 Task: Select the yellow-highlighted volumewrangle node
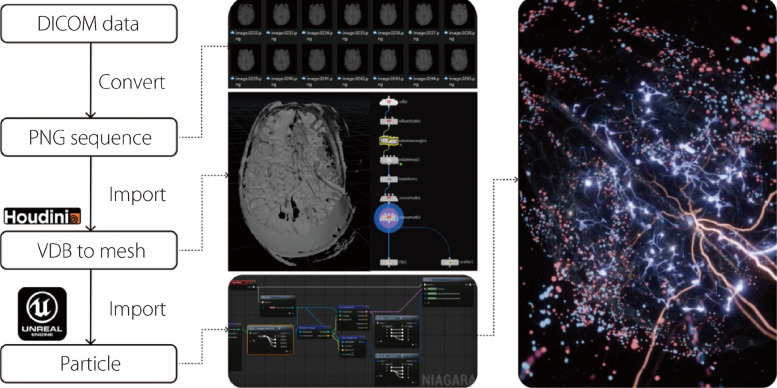[389, 141]
